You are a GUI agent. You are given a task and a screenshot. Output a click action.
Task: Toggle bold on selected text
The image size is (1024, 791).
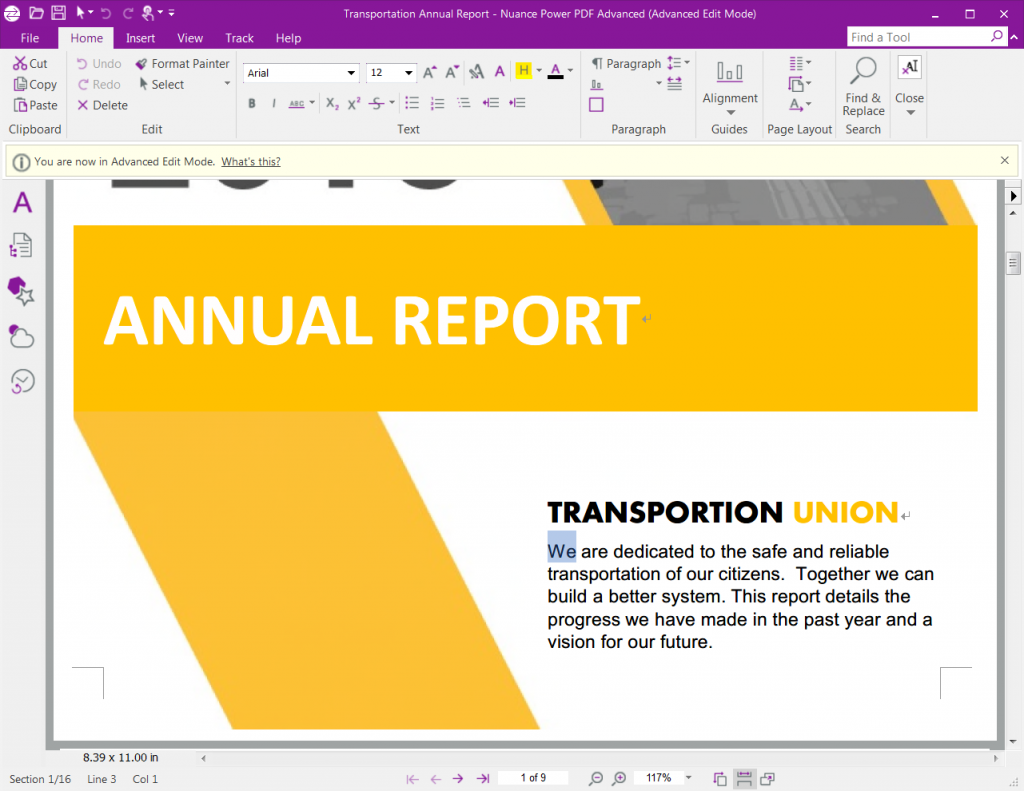click(x=252, y=103)
